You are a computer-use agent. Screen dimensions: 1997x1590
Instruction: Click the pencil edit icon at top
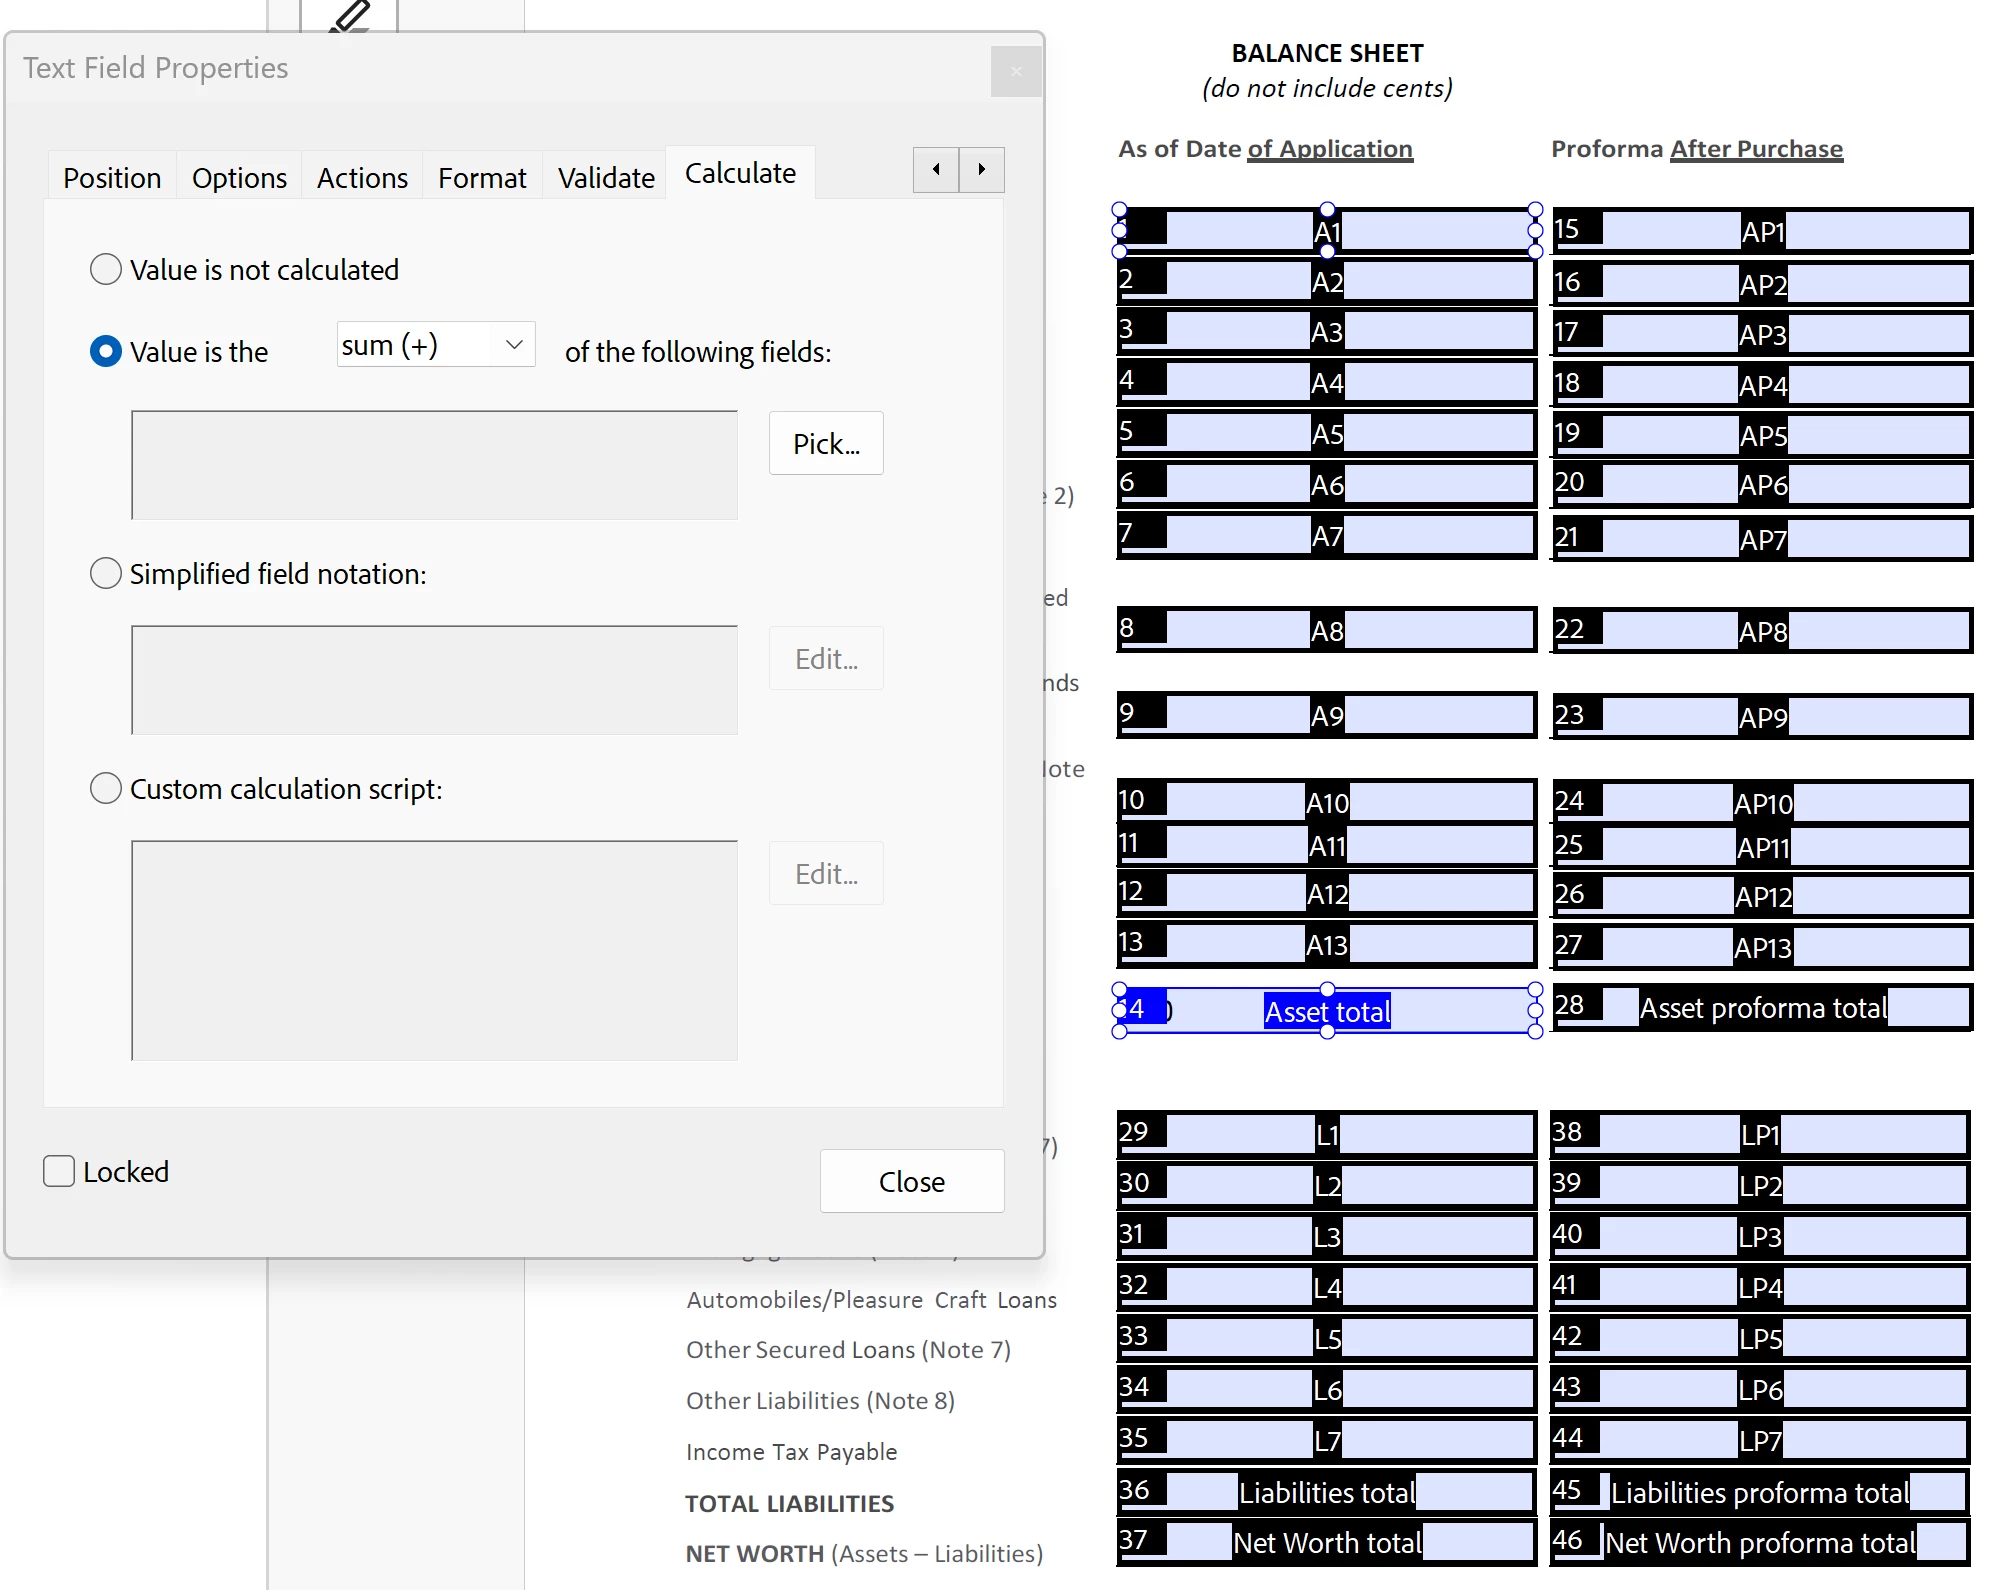350,16
